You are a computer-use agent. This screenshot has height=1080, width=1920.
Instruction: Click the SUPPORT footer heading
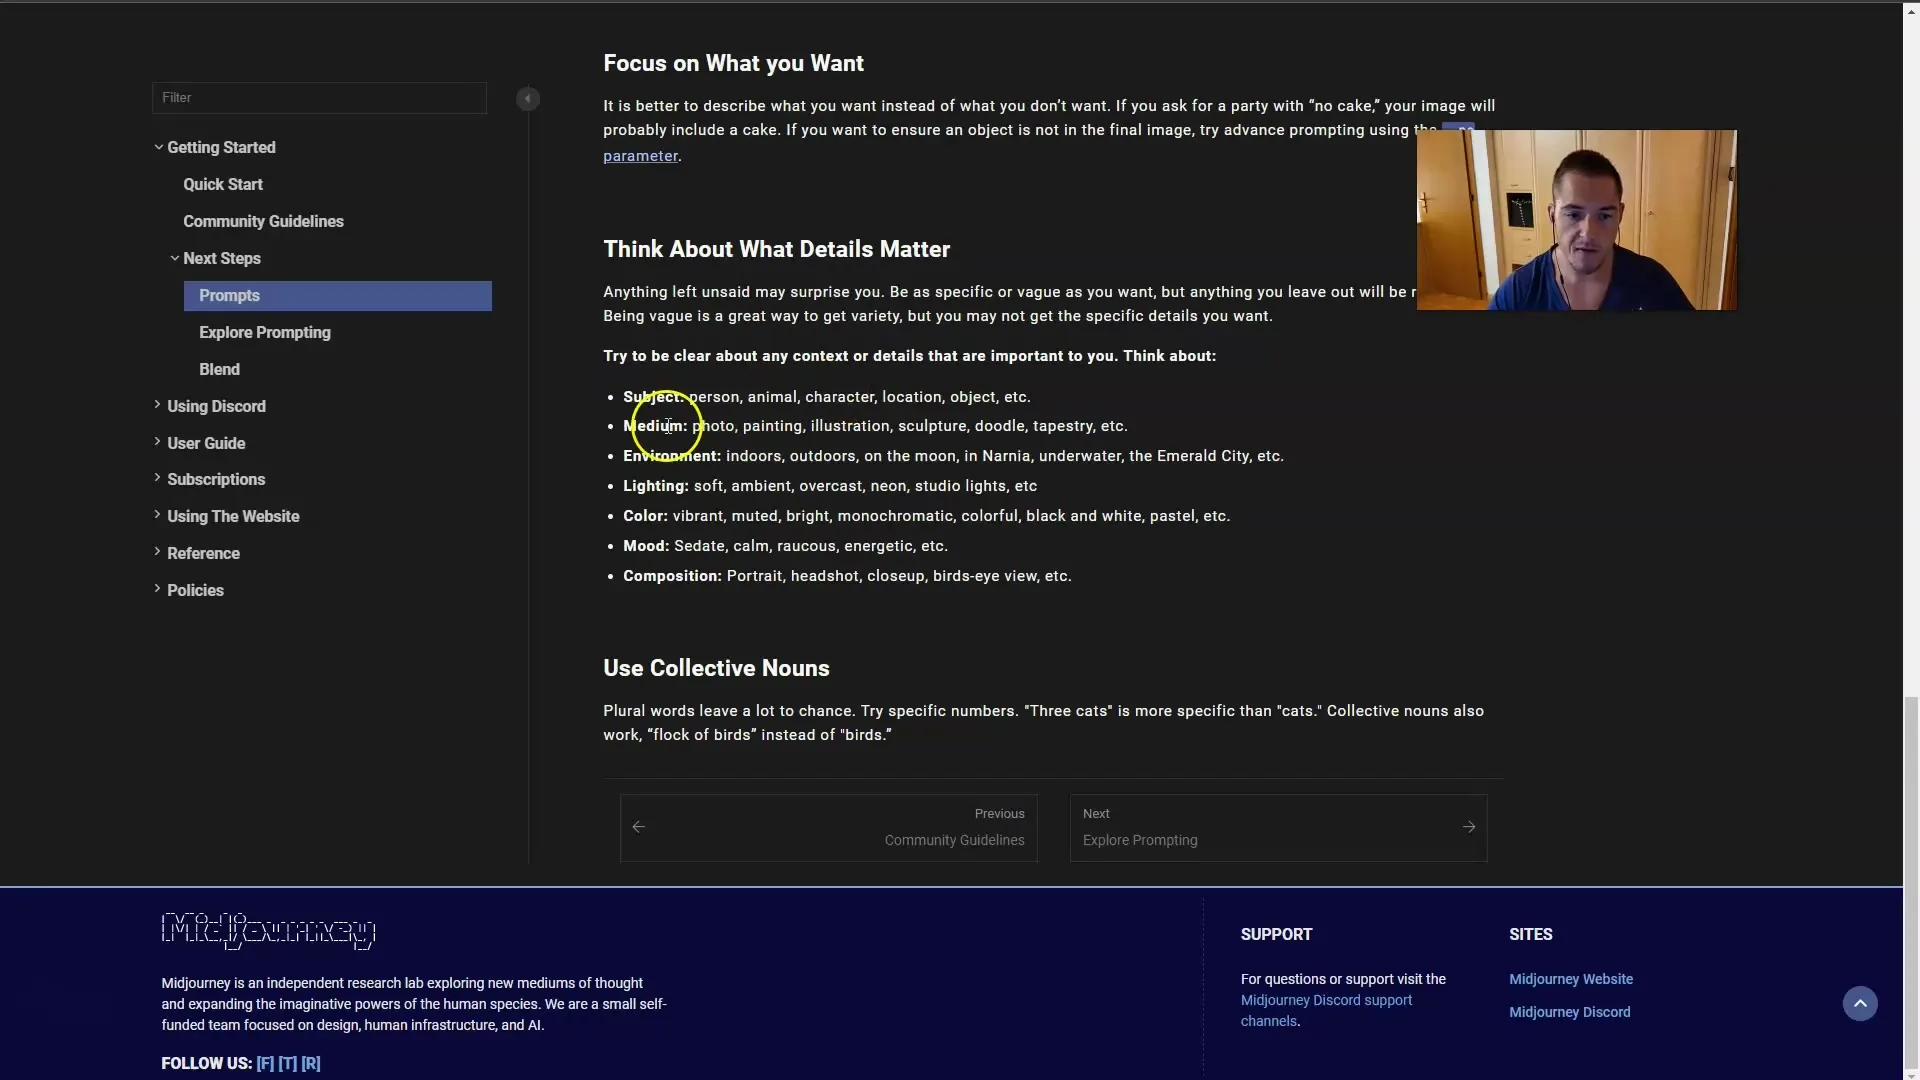pyautogui.click(x=1276, y=935)
